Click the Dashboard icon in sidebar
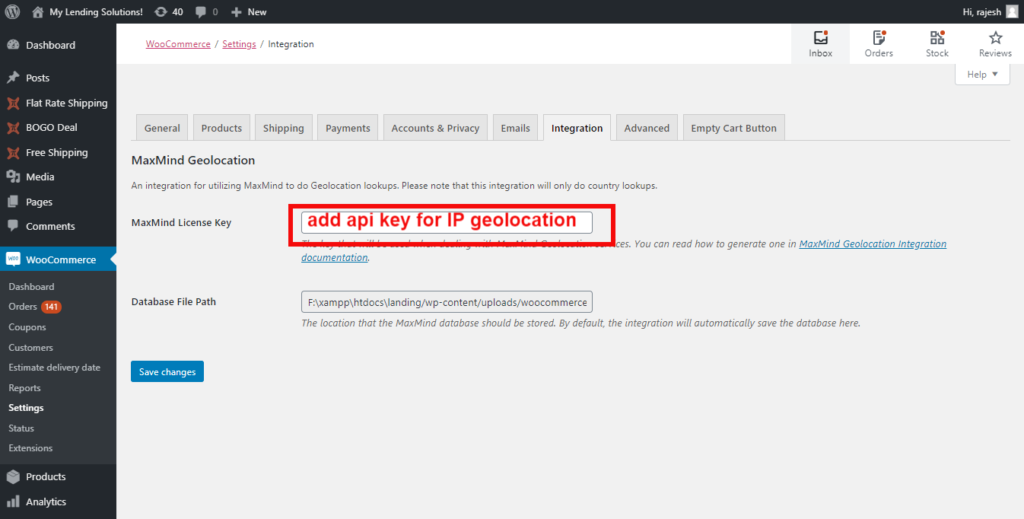 point(13,45)
